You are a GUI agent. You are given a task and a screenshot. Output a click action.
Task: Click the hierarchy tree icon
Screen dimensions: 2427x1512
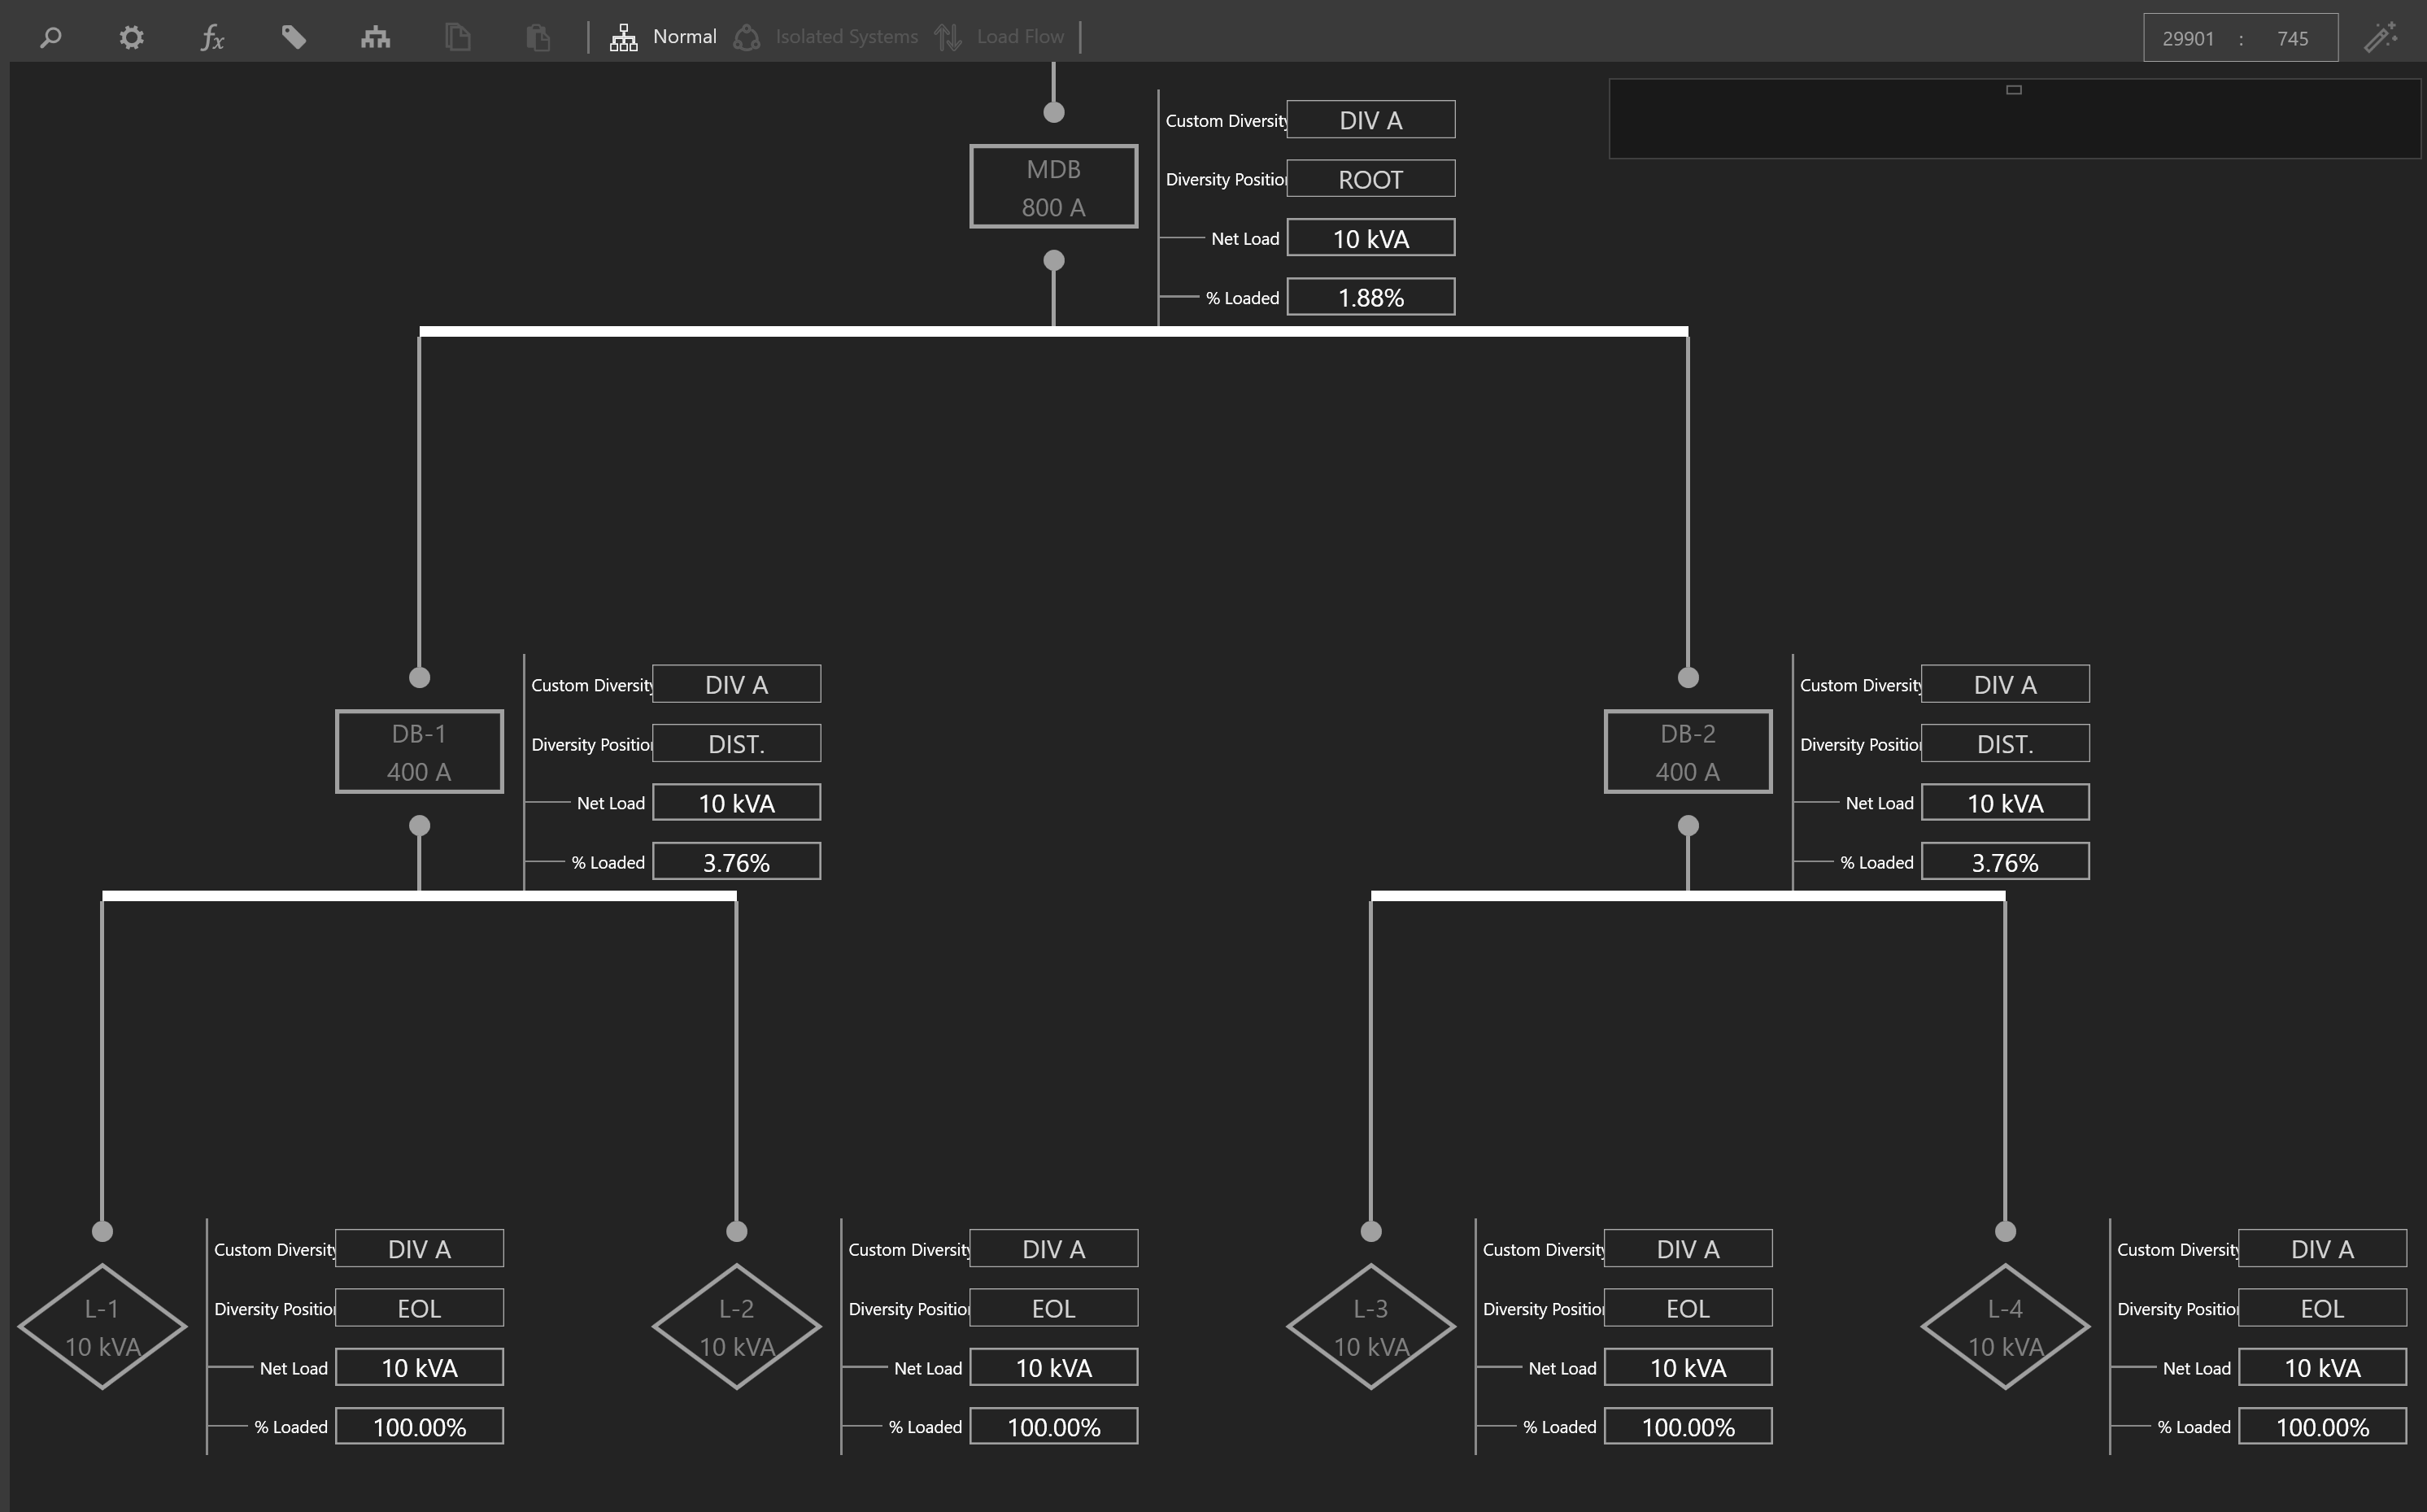pyautogui.click(x=375, y=38)
